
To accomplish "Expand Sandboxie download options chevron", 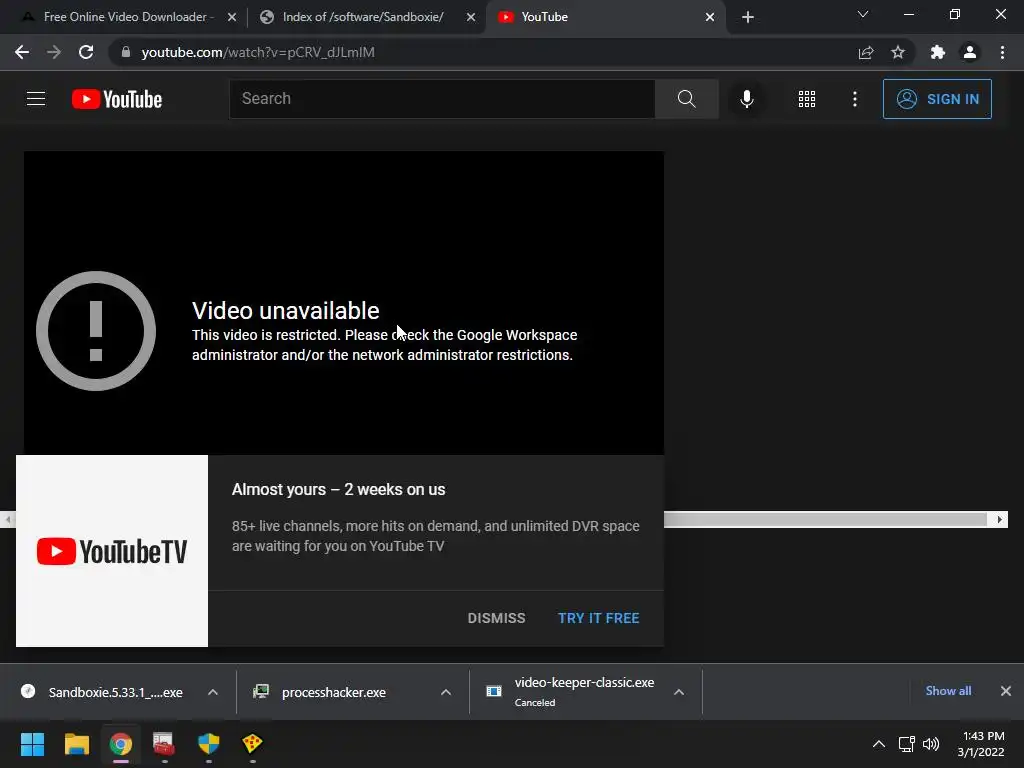I will (213, 692).
